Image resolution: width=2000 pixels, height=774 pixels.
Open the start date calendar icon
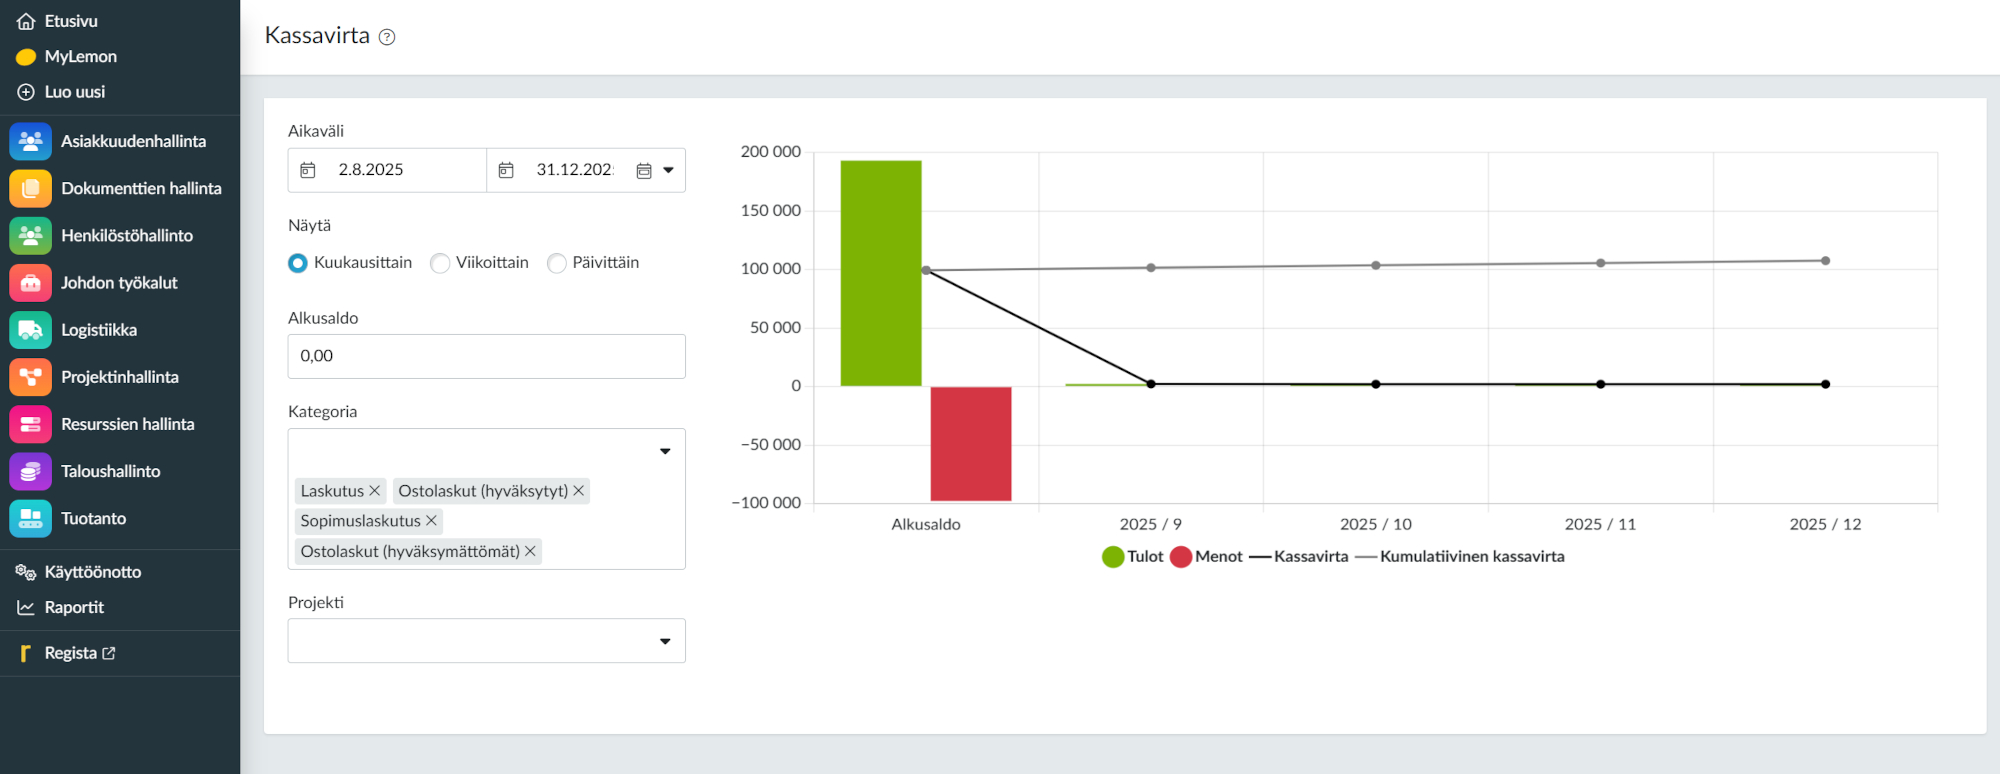coord(308,170)
